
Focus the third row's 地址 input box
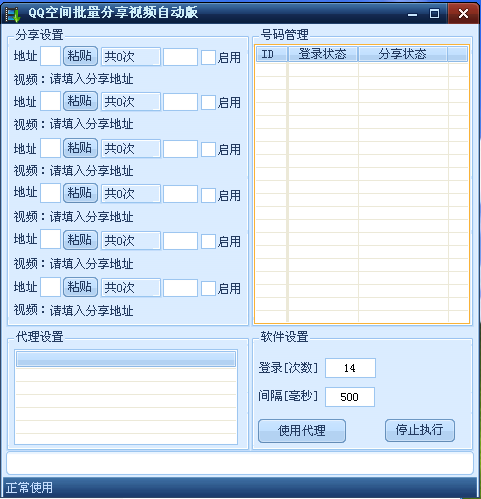(x=50, y=148)
